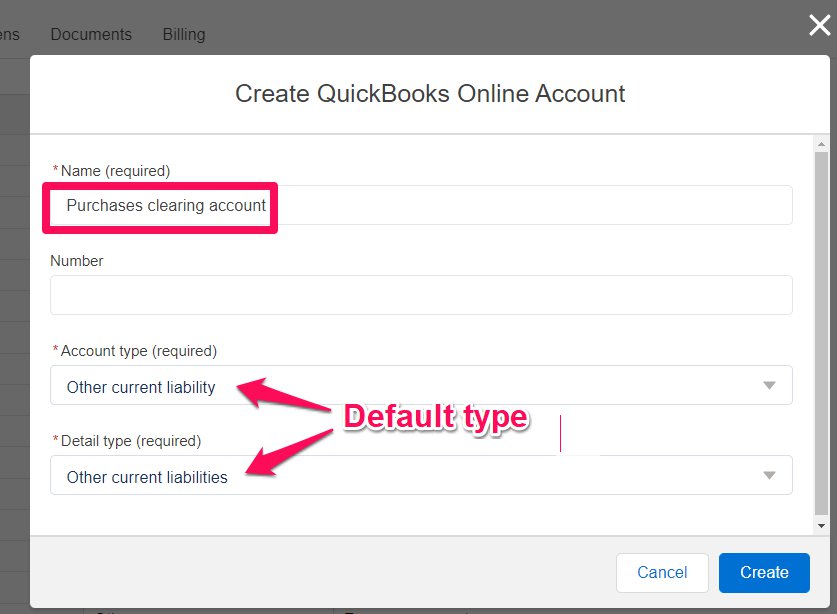Image resolution: width=837 pixels, height=614 pixels.
Task: Click the Detail type dropdown arrow
Action: coord(769,475)
